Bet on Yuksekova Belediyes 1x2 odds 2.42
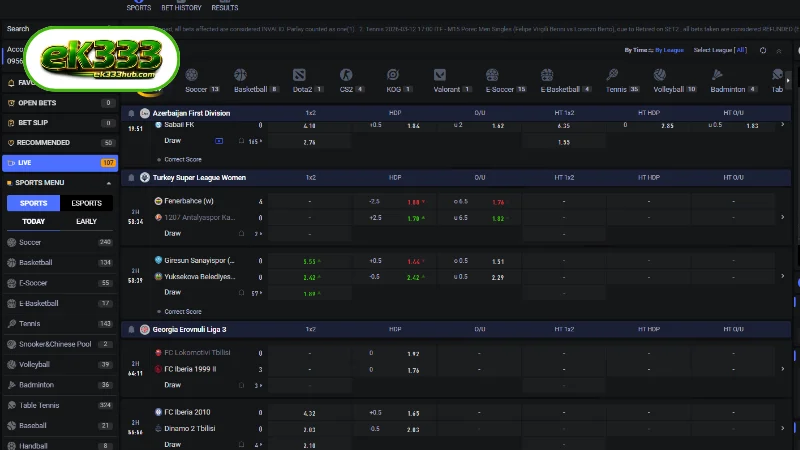This screenshot has height=450, width=800. pos(310,278)
